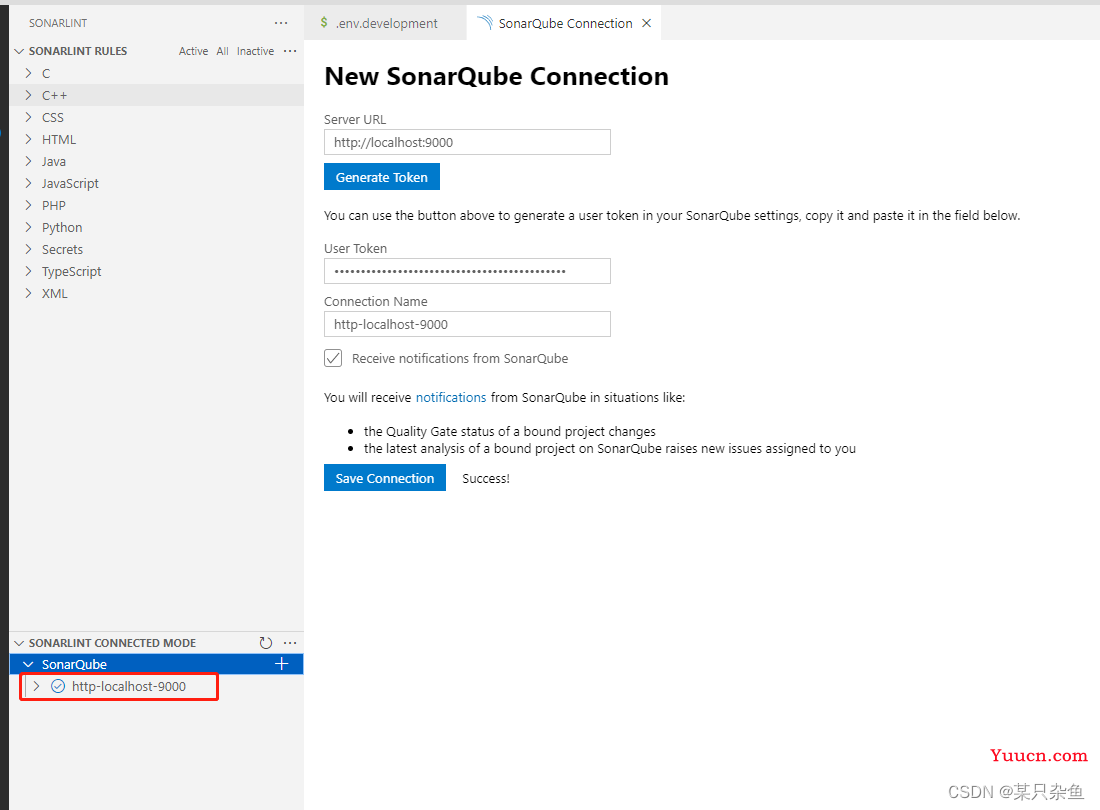Select the TypeScript language label

72,271
